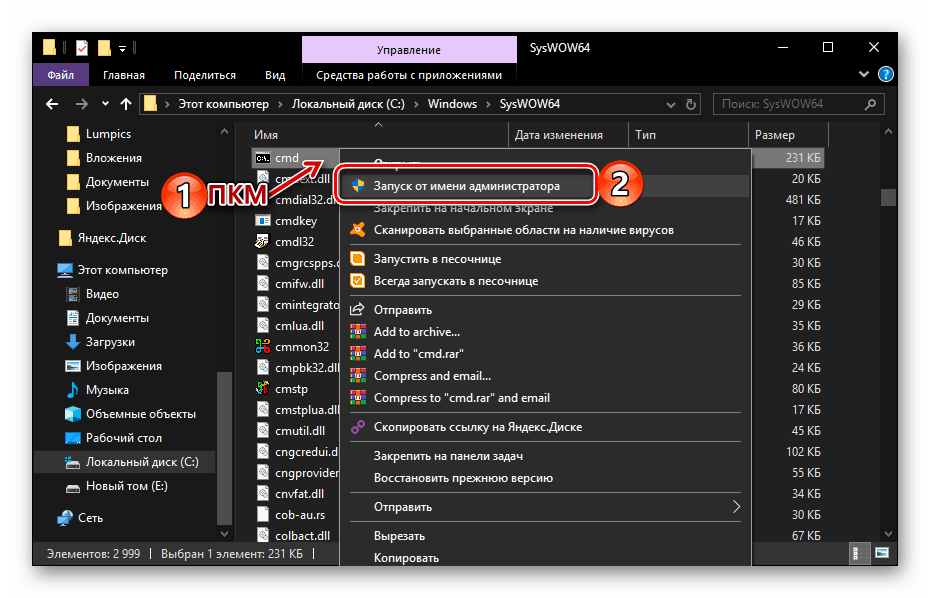Click the Yandex.Disk link icon
Viewport: 930px width, 598px height.
click(x=358, y=427)
